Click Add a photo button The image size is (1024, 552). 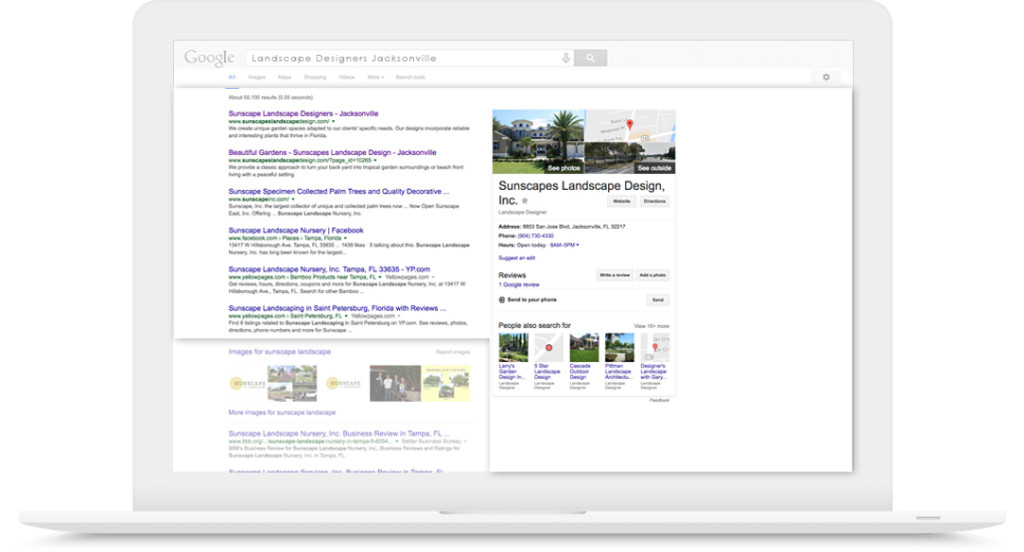652,275
